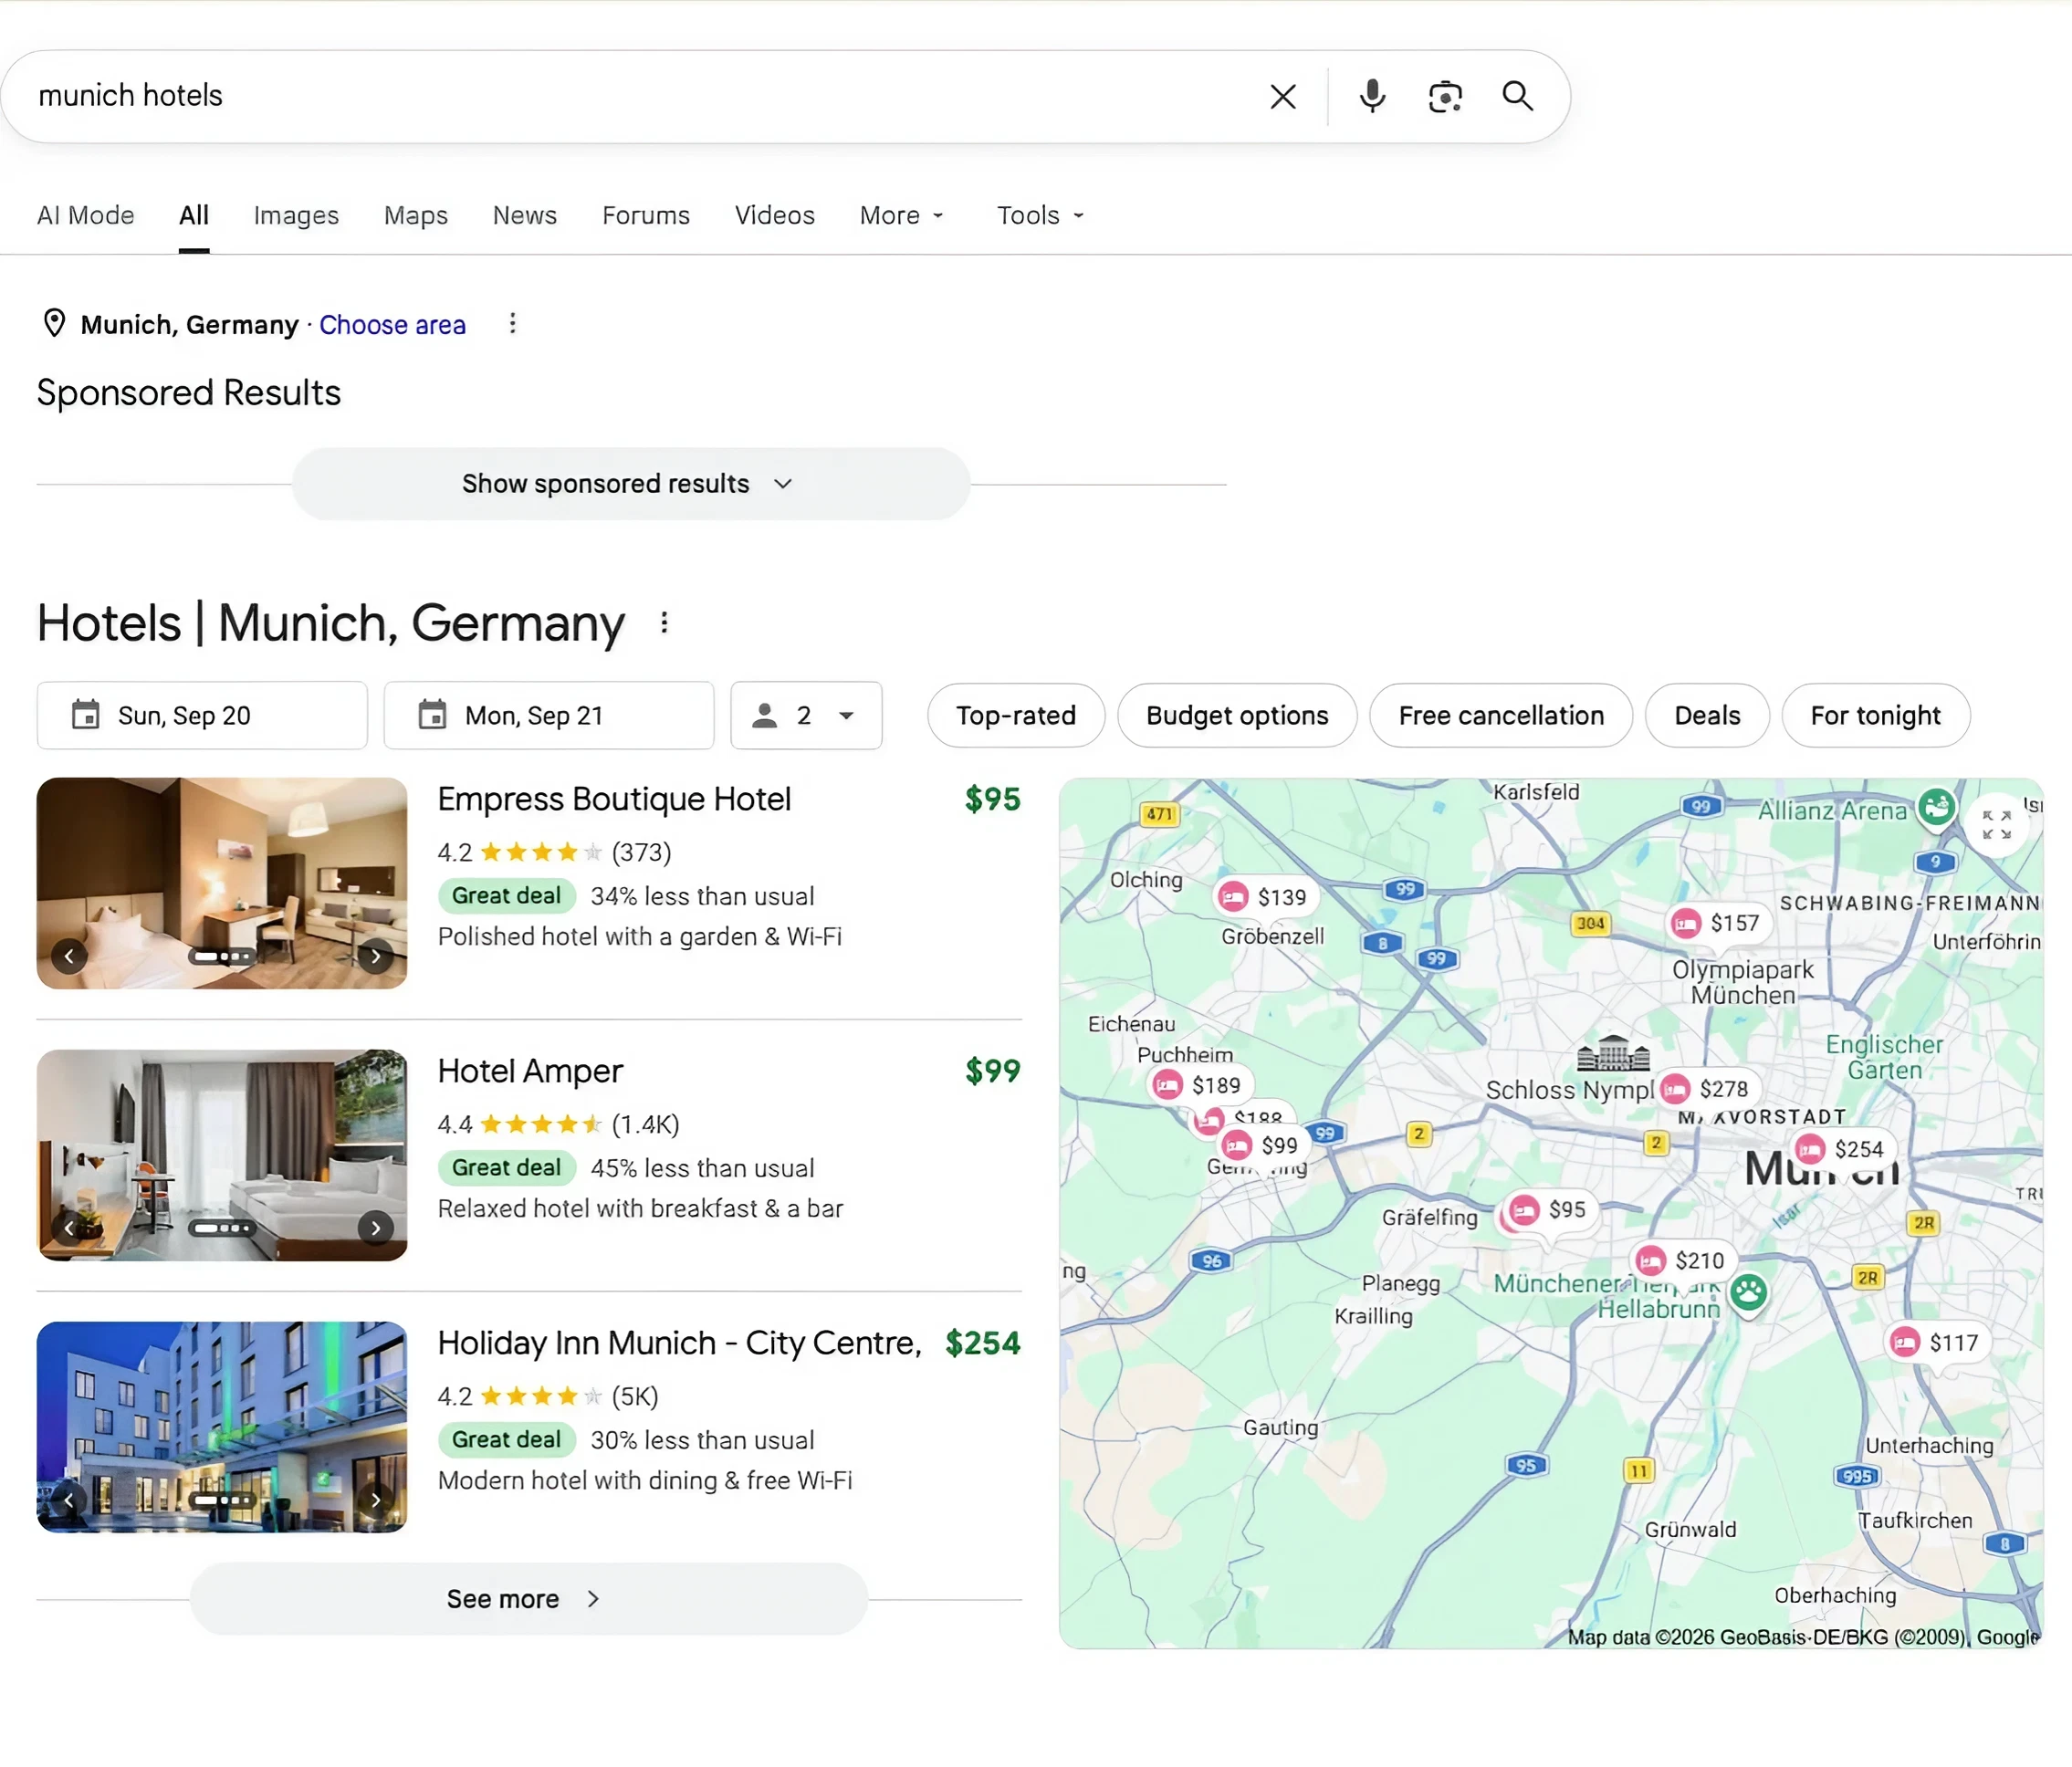Viewport: 2072px width, 1767px height.
Task: Select the $95 hotel pin near Gräfelfing
Action: click(x=1549, y=1210)
